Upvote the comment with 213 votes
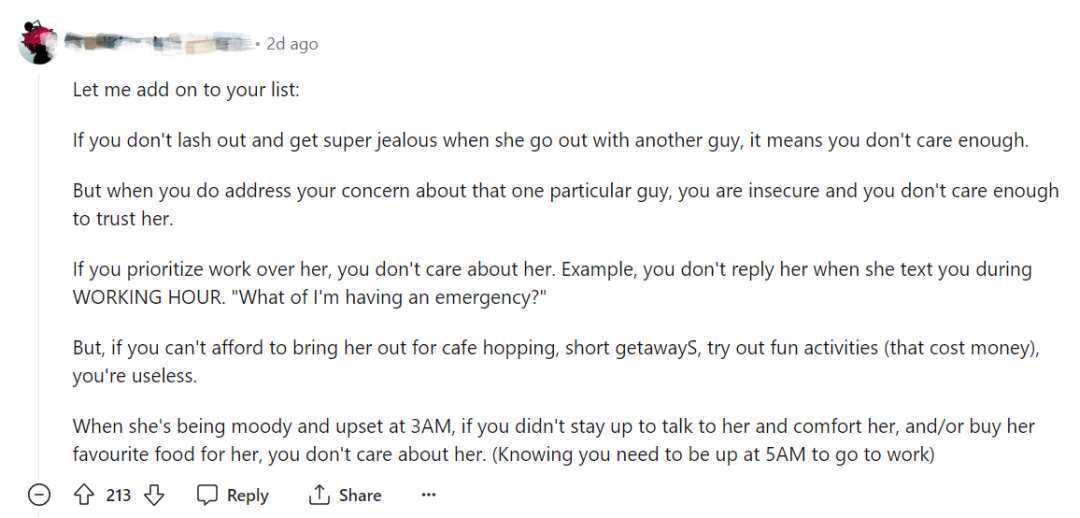Viewport: 1080px width, 518px height. point(82,495)
